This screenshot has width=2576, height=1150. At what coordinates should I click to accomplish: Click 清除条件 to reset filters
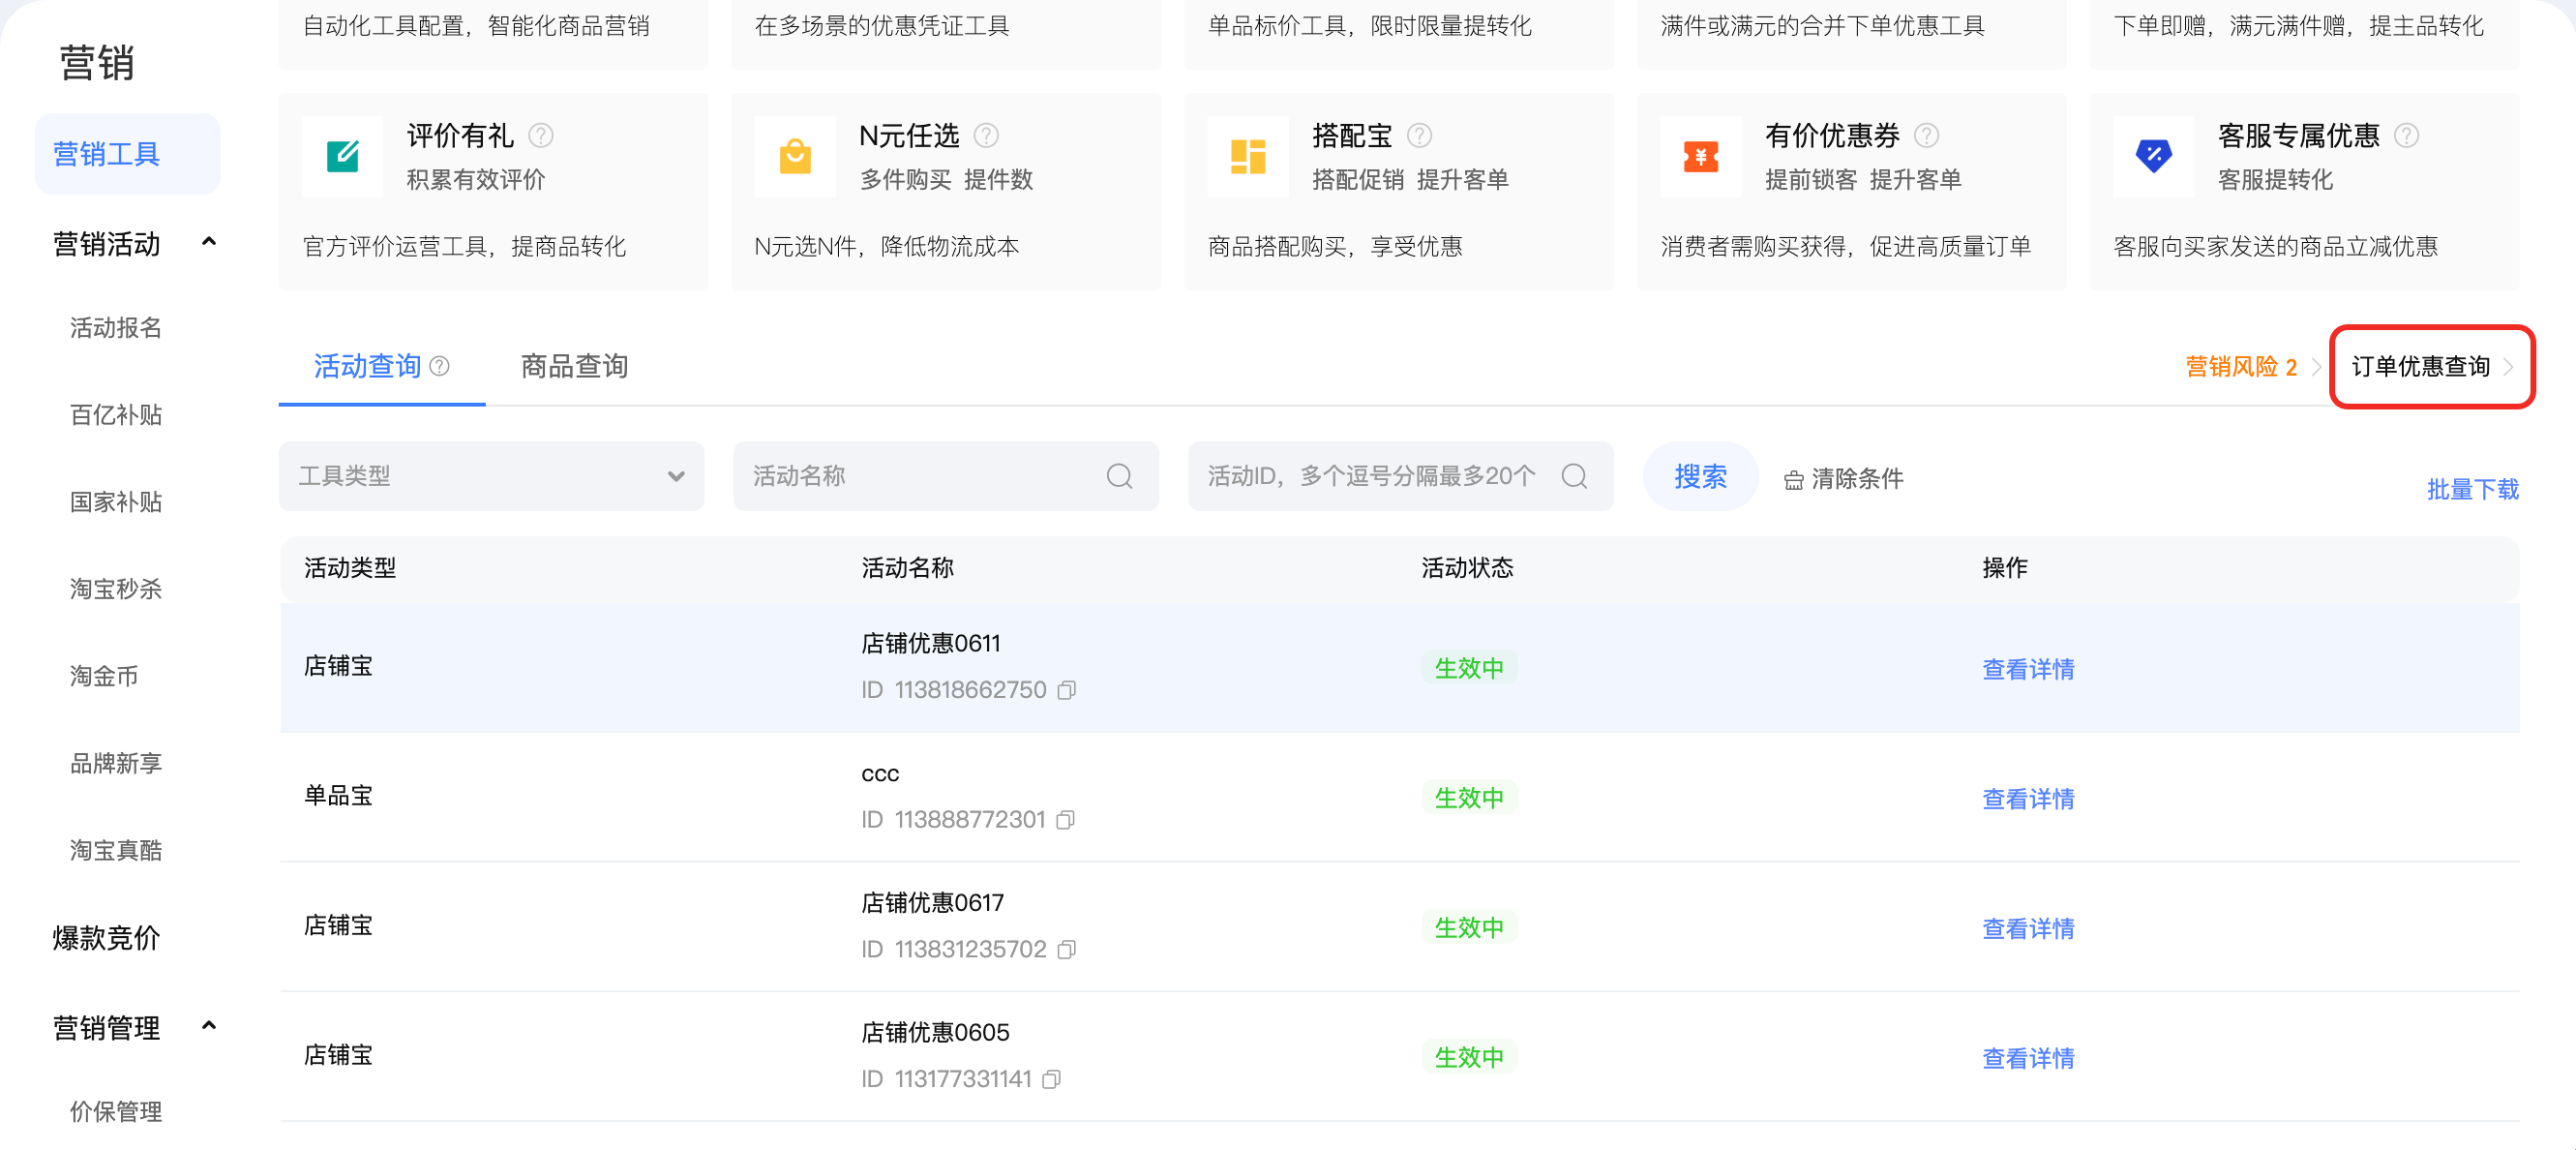pyautogui.click(x=1857, y=479)
